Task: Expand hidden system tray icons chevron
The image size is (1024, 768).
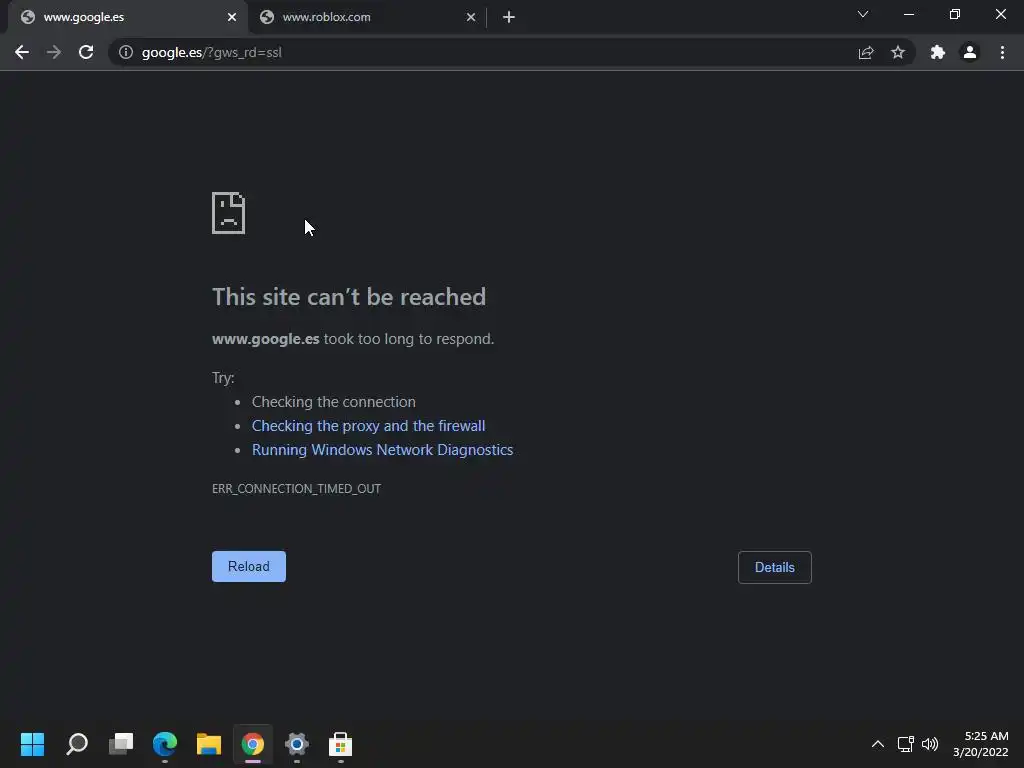Action: point(878,744)
